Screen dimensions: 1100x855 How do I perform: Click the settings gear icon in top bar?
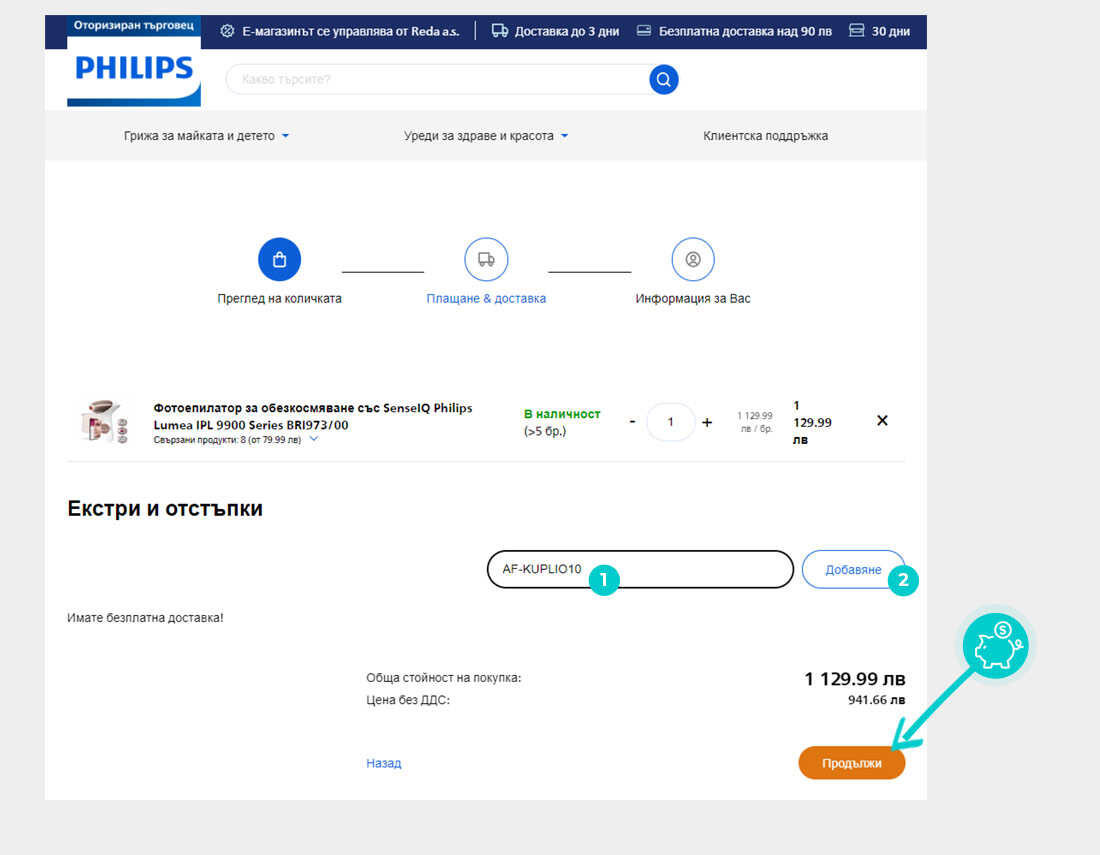click(x=227, y=31)
